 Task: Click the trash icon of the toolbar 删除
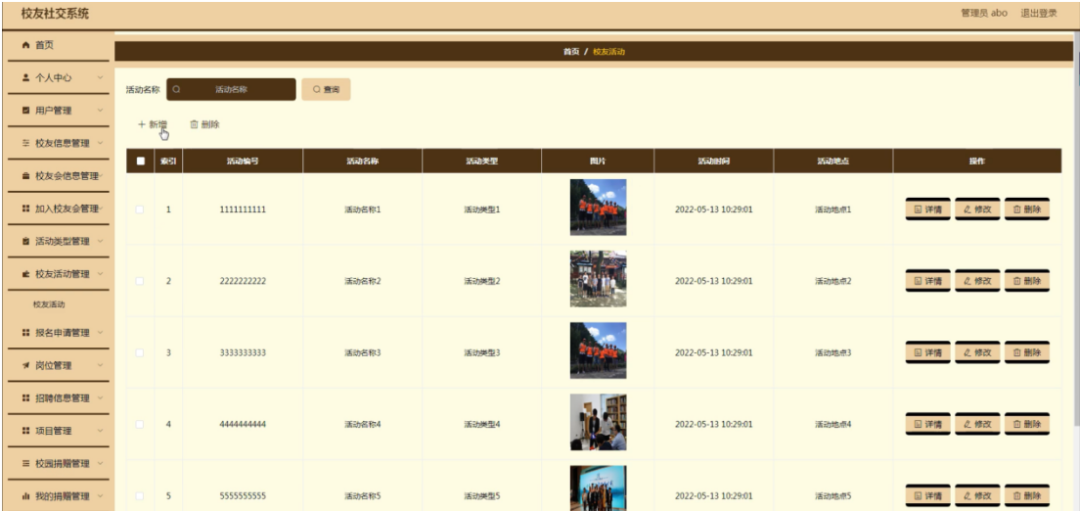pos(194,125)
